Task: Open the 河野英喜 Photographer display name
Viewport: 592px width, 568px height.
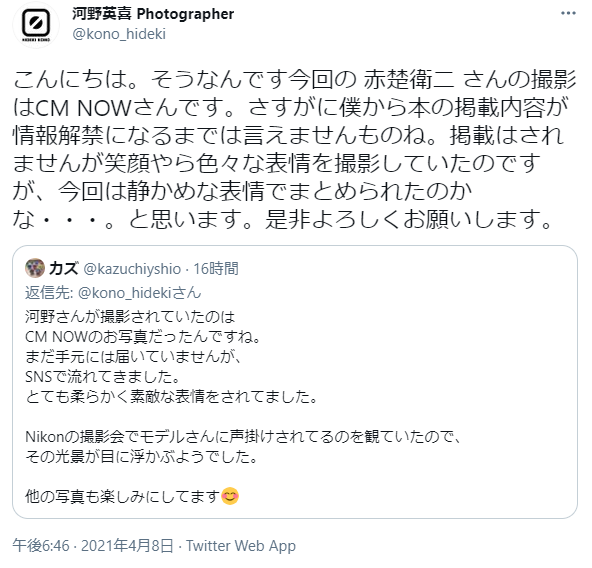Action: pyautogui.click(x=153, y=14)
